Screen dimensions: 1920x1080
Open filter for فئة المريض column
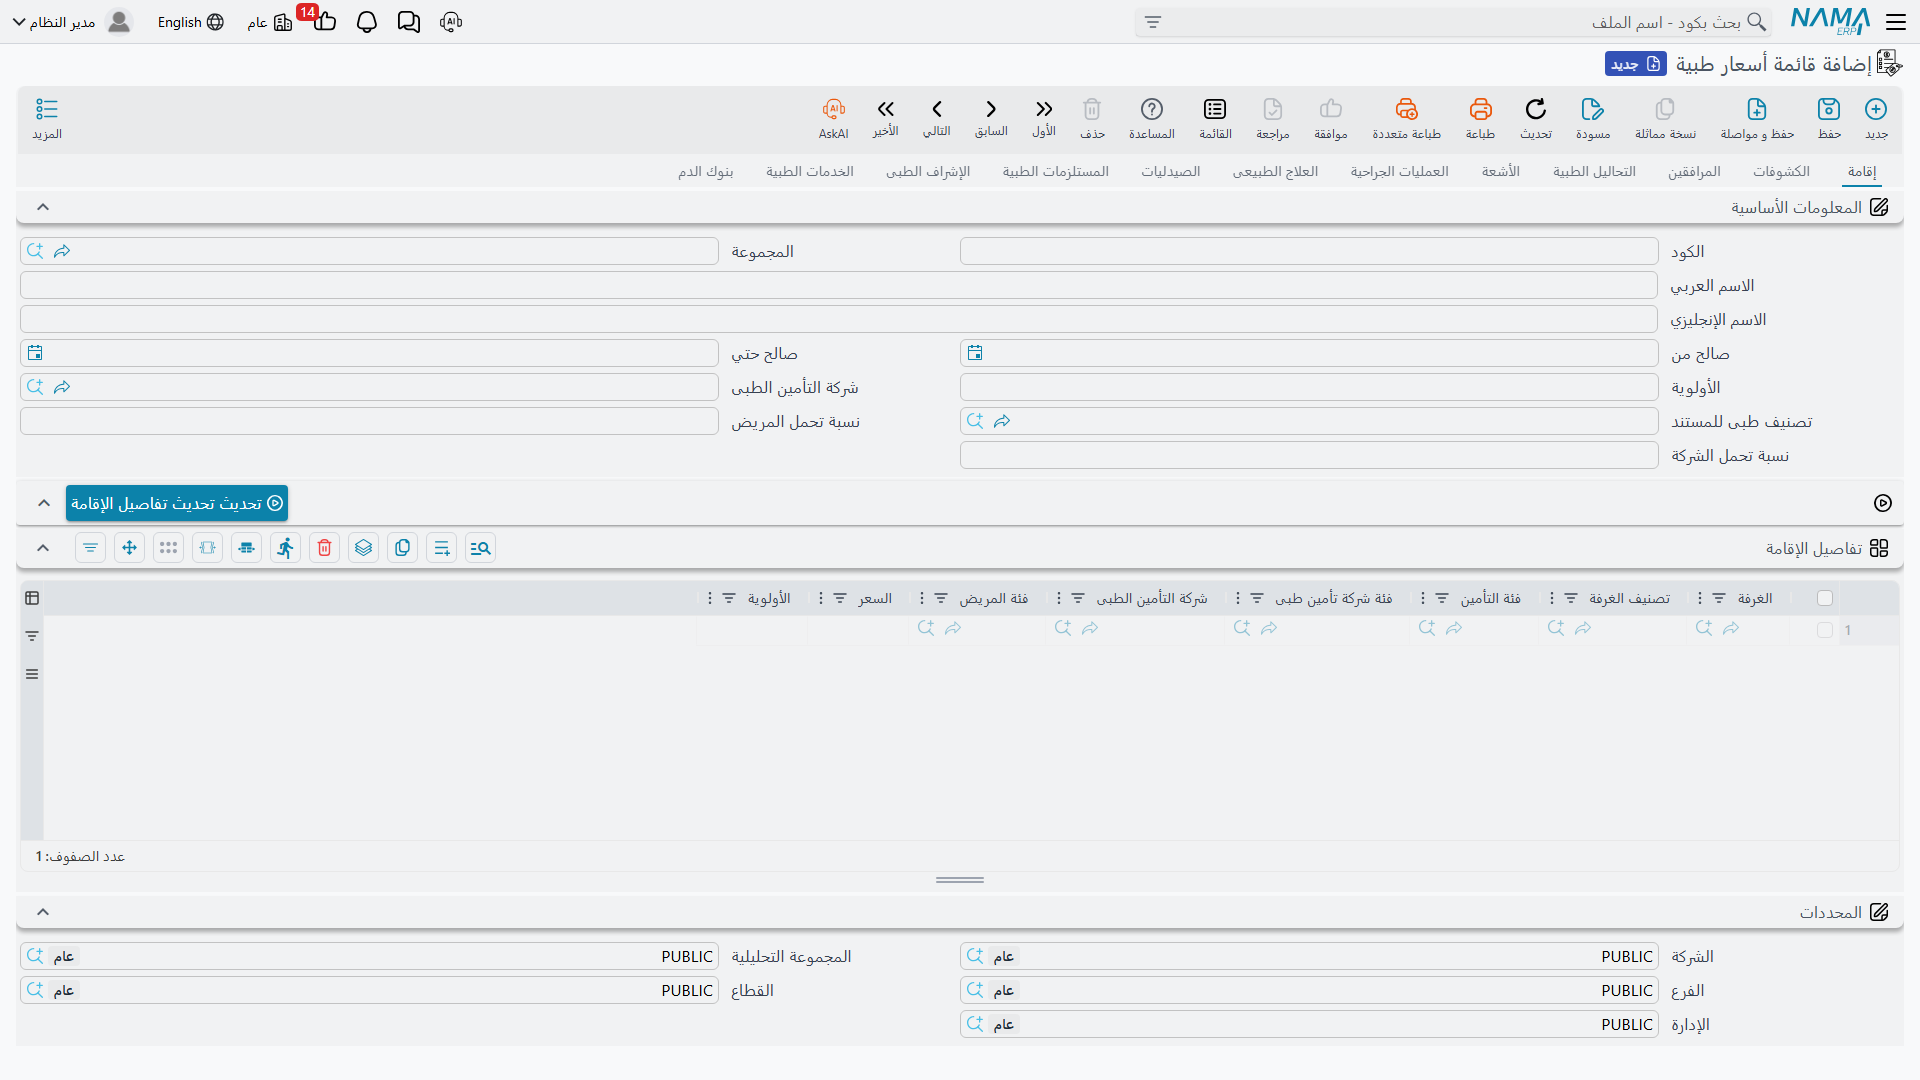(x=941, y=598)
